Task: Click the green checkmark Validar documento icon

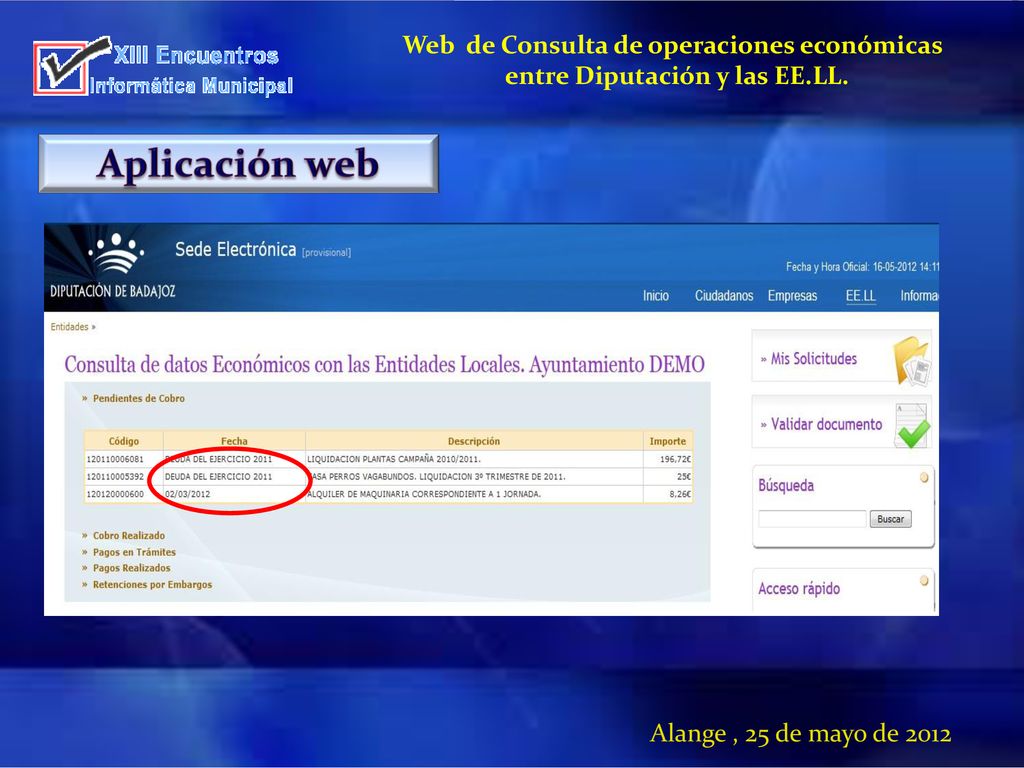Action: click(x=912, y=426)
